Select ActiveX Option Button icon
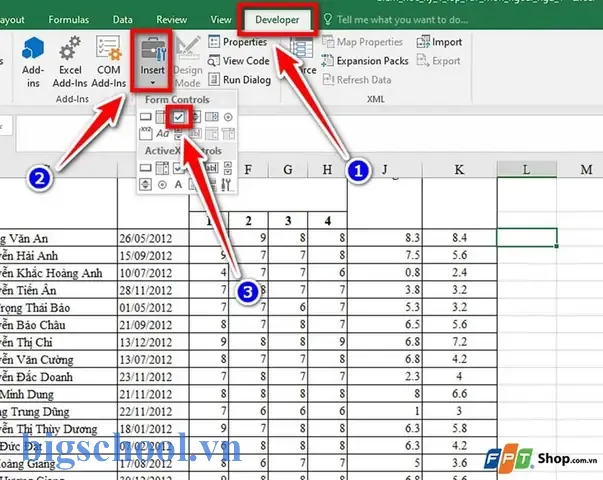Screen dimensions: 603x480 pos(162,185)
